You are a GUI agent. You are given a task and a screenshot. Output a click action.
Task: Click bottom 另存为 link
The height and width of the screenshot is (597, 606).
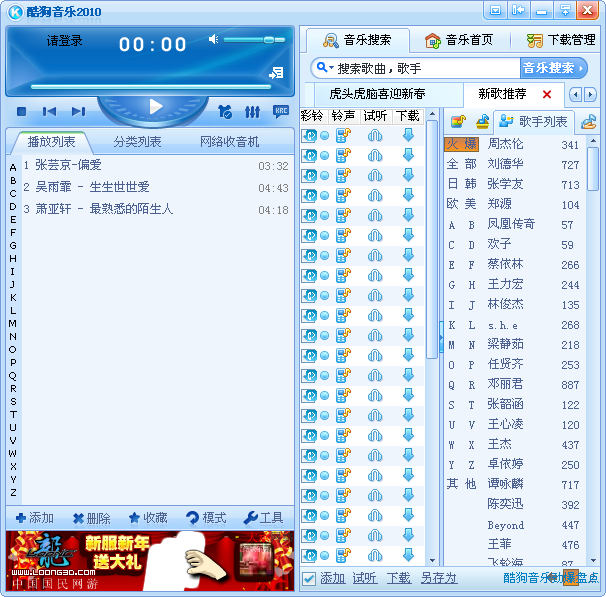tap(439, 578)
